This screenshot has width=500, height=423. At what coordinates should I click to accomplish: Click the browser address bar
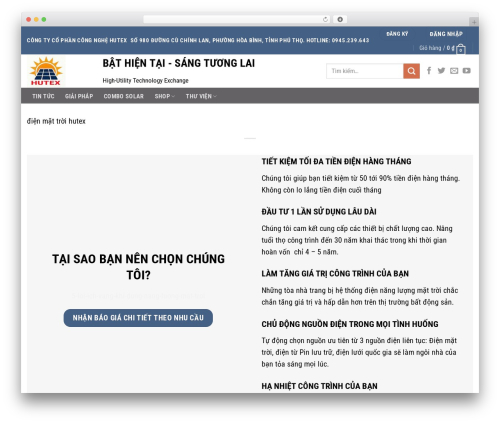[237, 19]
